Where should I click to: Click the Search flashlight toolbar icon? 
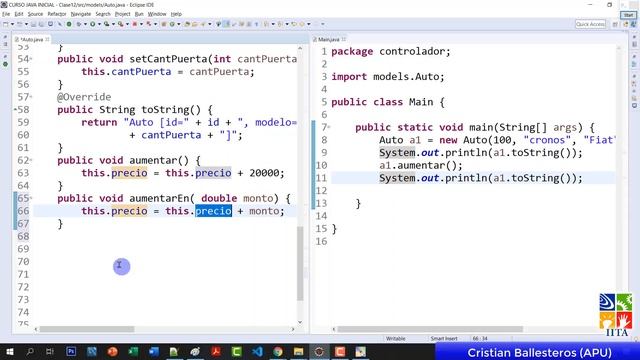[203, 24]
